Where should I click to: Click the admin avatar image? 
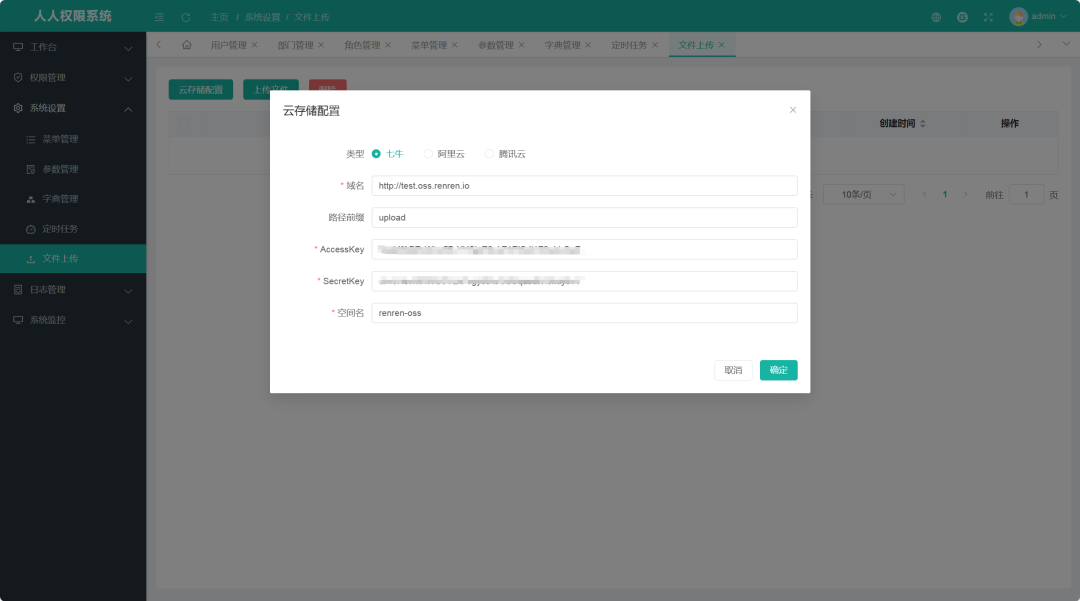point(1018,17)
